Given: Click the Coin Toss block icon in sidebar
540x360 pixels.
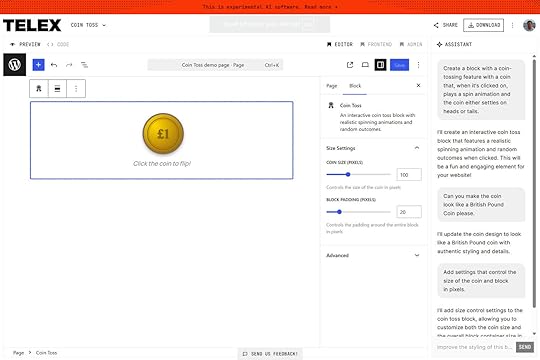Looking at the screenshot, I should (x=331, y=105).
